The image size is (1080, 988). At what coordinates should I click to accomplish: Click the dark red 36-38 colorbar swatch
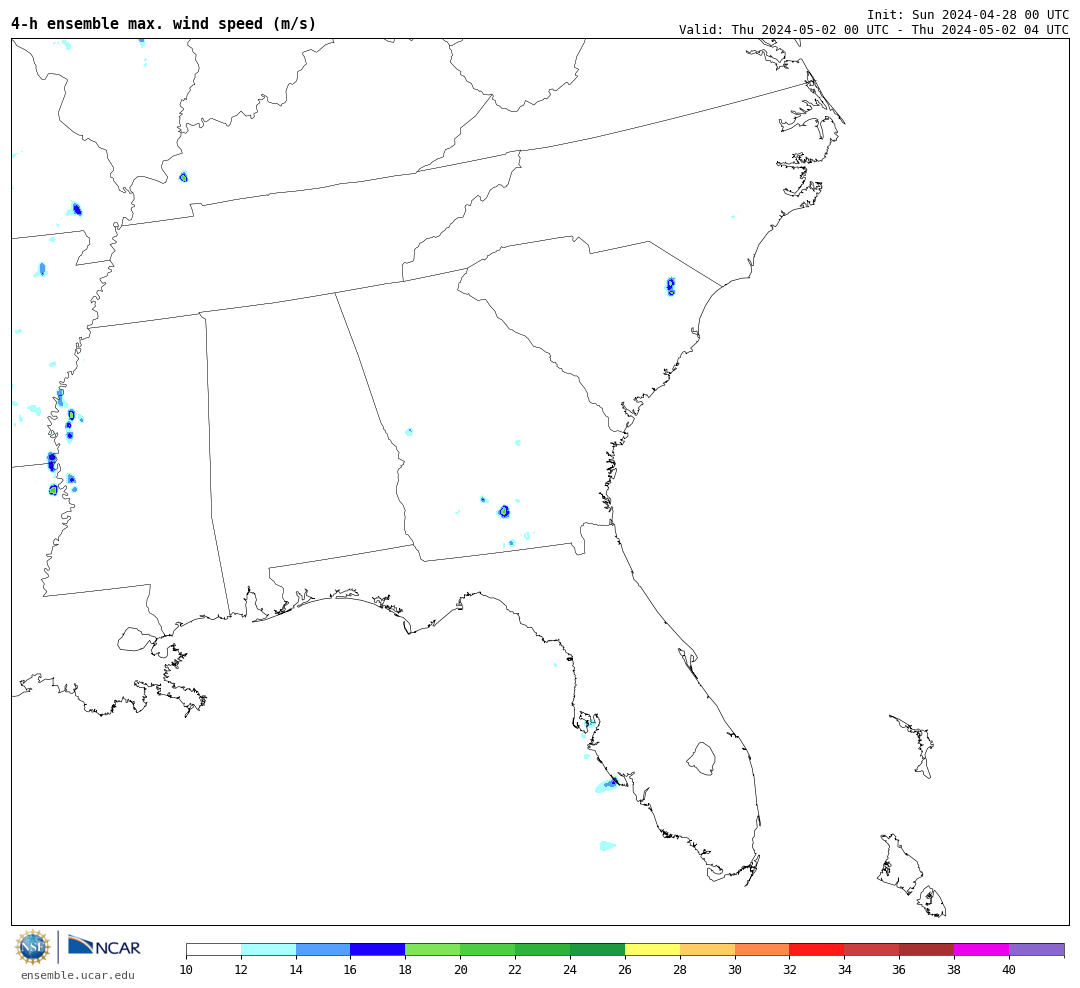click(x=926, y=949)
